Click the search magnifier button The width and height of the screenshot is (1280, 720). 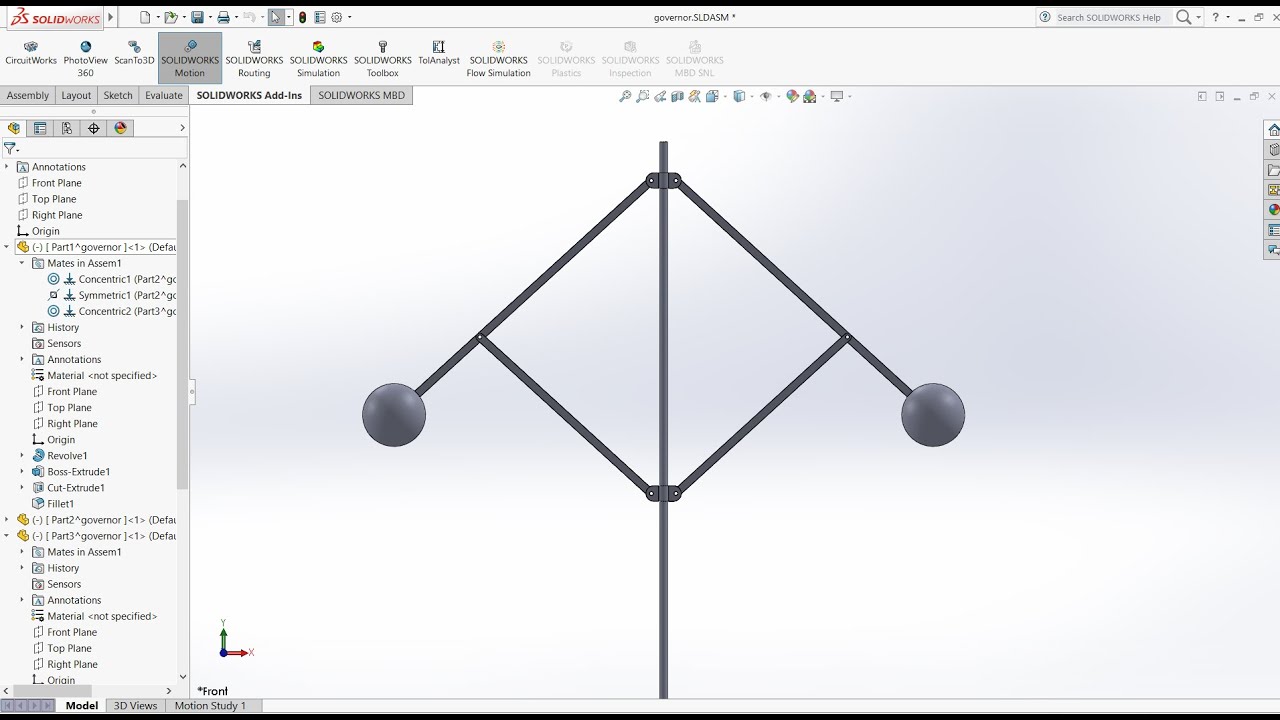click(x=1184, y=17)
